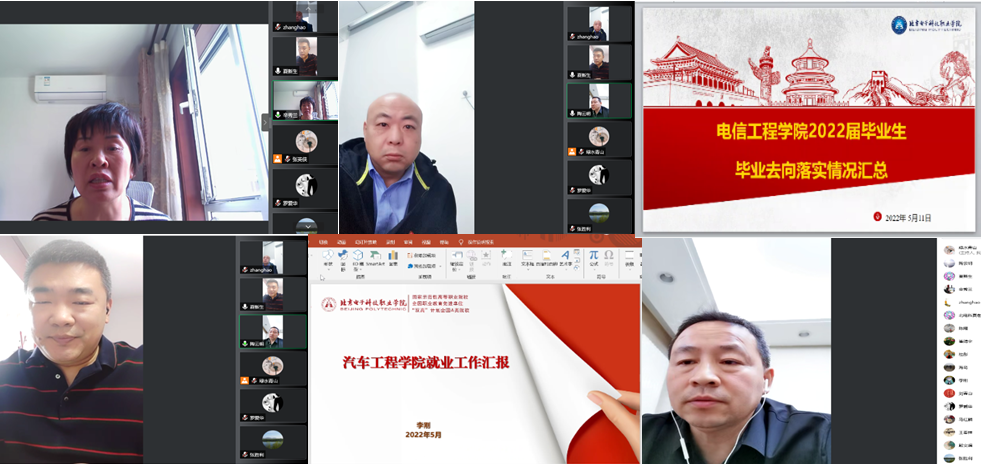Click down arrow under thumbnails beside woman's video
Screen dimensions: 981x464
306,225
